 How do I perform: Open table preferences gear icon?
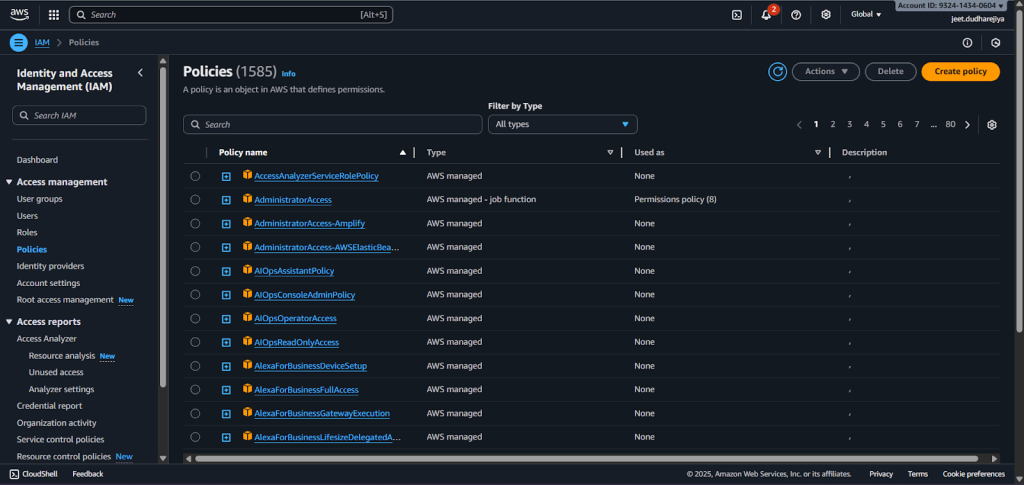(x=992, y=125)
